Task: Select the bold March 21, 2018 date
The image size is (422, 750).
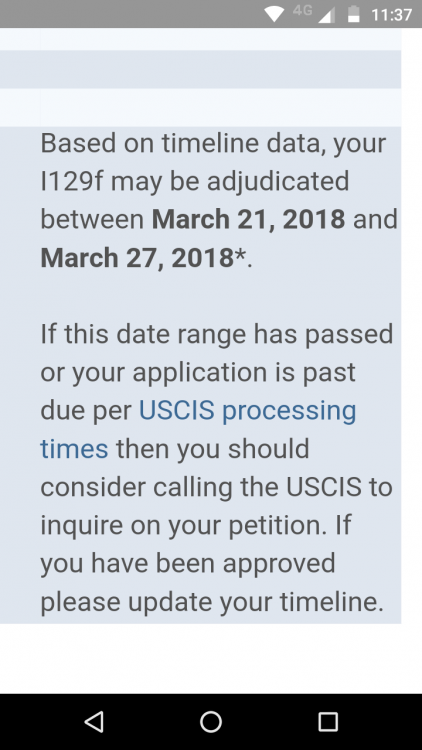Action: coord(248,219)
